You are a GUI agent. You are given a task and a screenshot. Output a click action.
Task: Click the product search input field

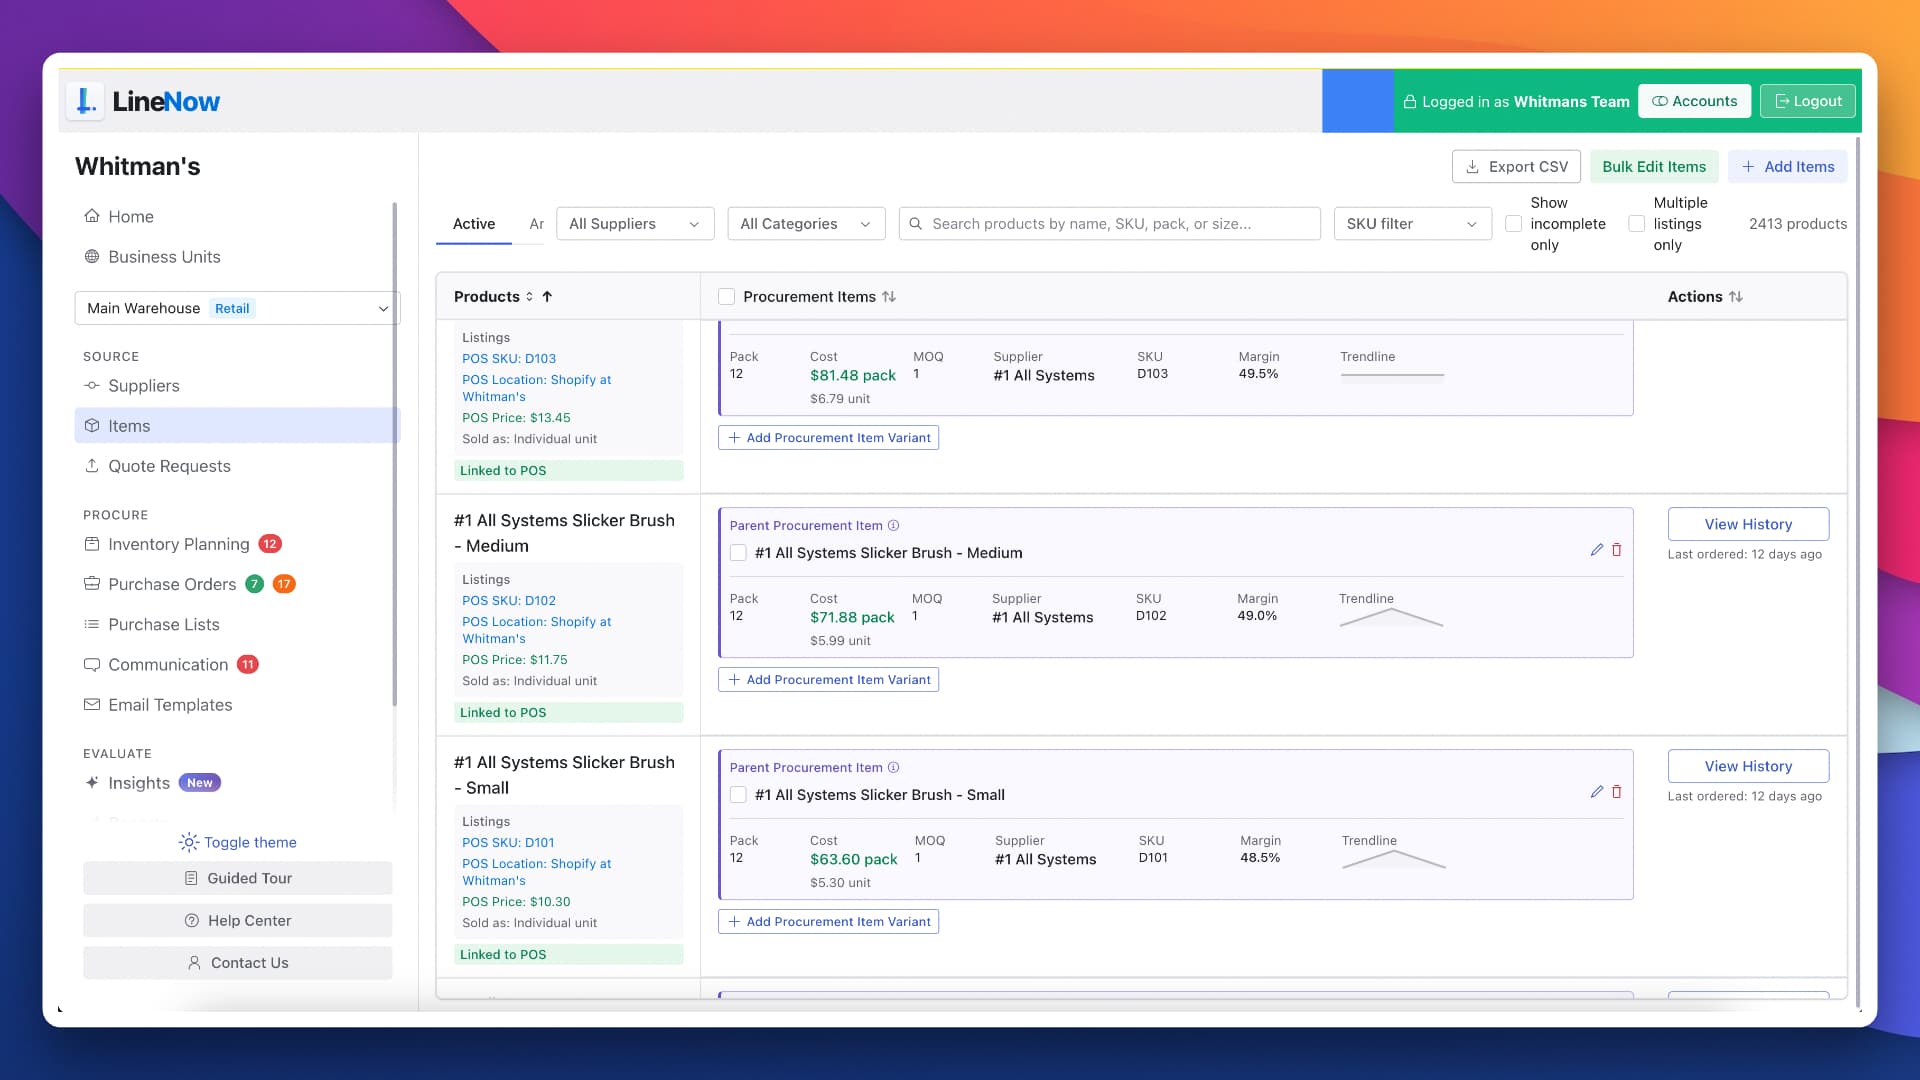(1110, 224)
